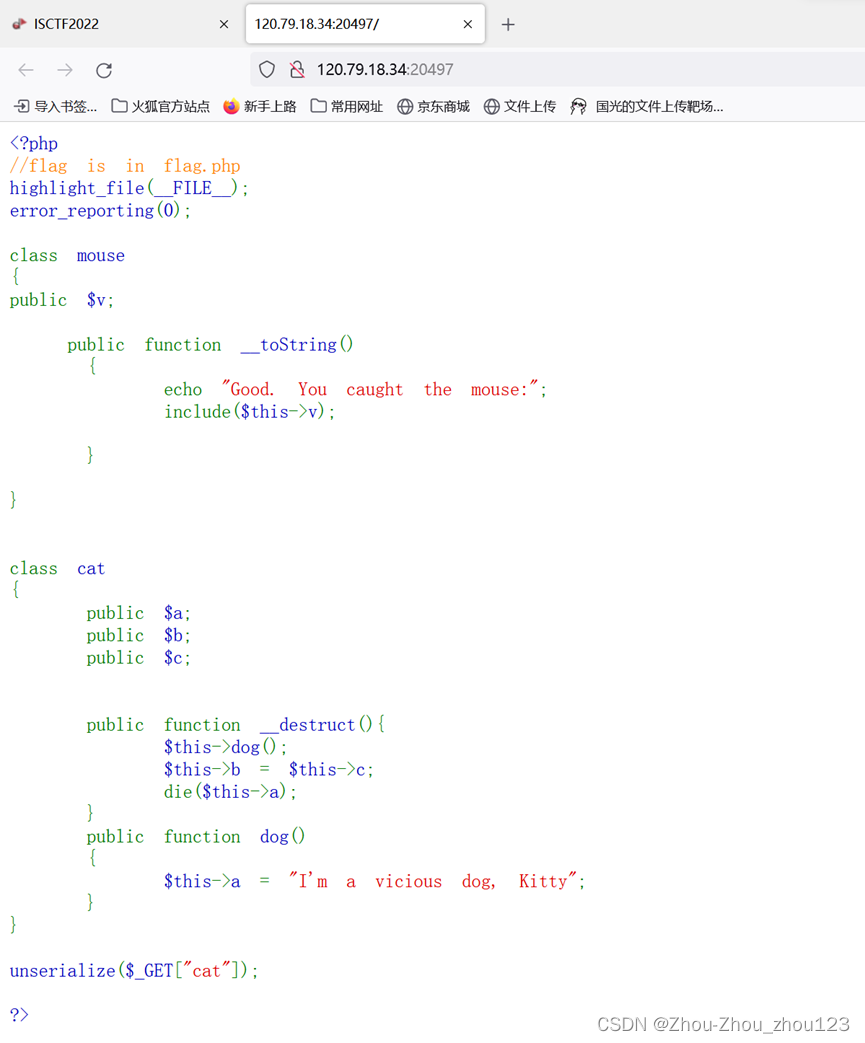The image size is (865, 1043).
Task: Click the 京东商城 bookmark globe icon
Action: point(404,106)
